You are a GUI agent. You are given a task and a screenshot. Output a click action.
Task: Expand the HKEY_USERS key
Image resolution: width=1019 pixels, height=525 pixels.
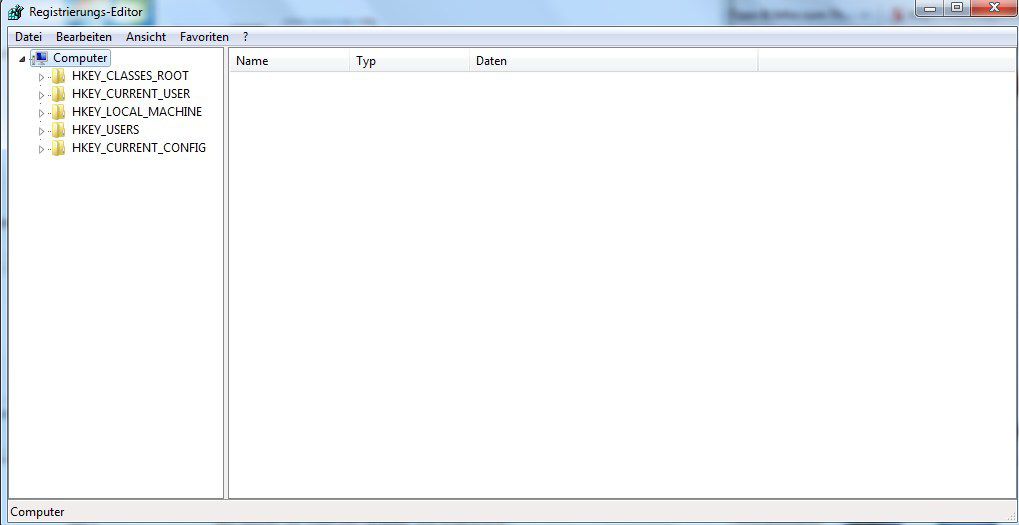pyautogui.click(x=41, y=131)
